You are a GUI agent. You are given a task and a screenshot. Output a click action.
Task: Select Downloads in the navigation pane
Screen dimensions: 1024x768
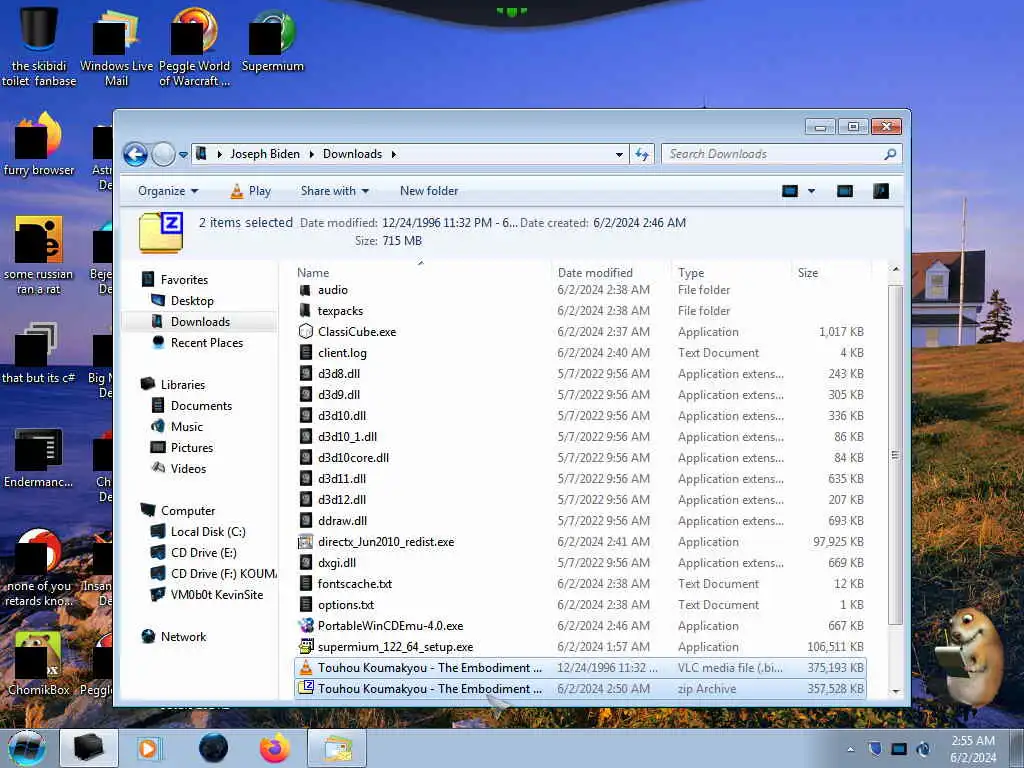pos(200,321)
